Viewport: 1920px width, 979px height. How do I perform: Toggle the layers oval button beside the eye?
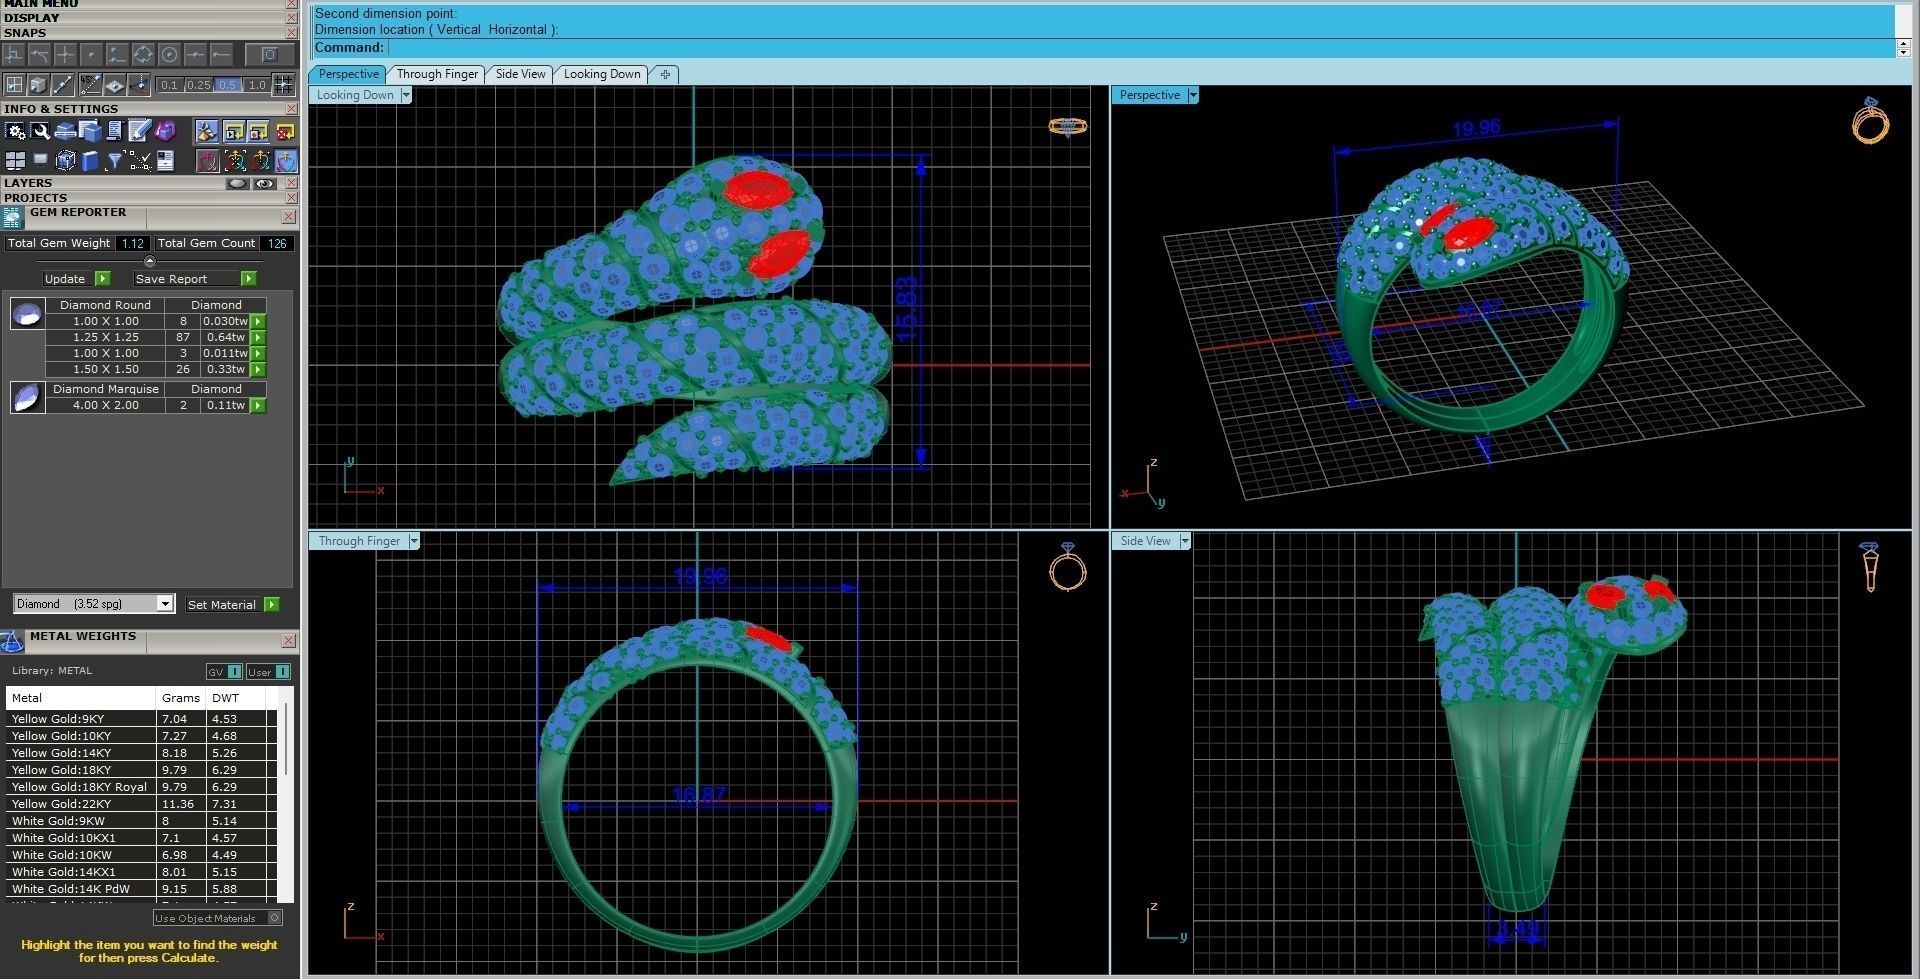pos(237,184)
